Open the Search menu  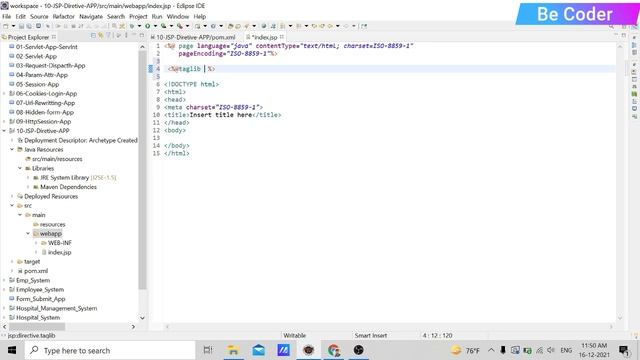(116, 16)
